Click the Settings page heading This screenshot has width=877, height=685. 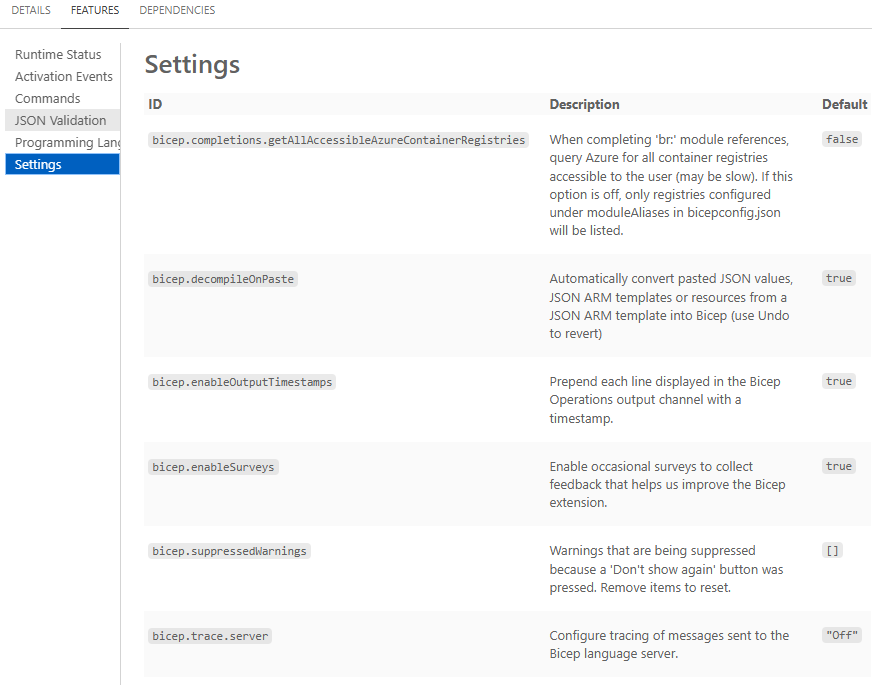point(192,64)
